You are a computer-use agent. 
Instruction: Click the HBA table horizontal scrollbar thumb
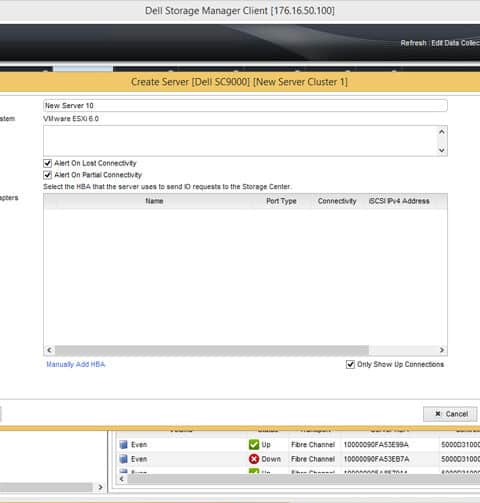(x=212, y=350)
